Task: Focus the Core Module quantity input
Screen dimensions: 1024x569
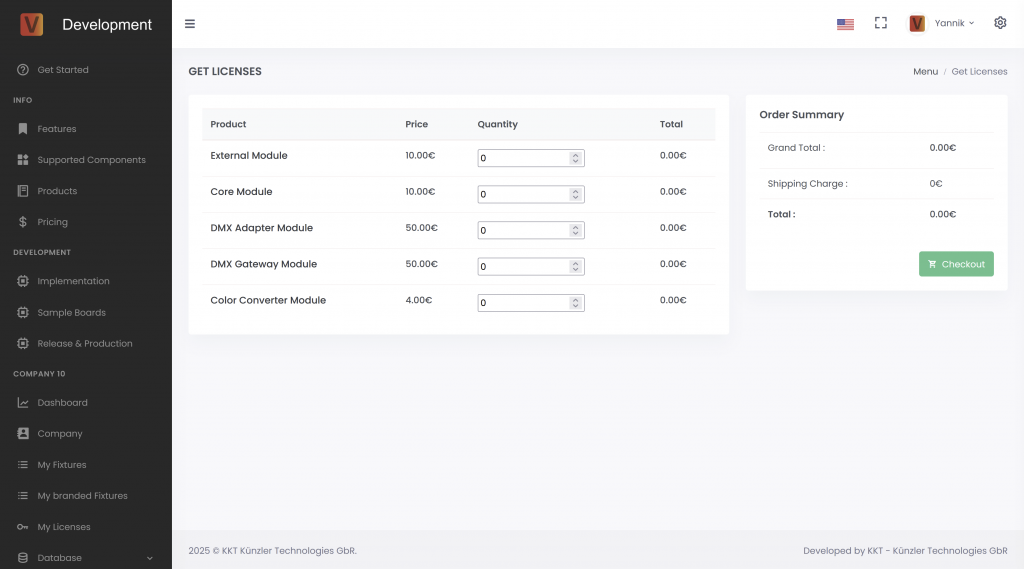Action: pyautogui.click(x=522, y=195)
